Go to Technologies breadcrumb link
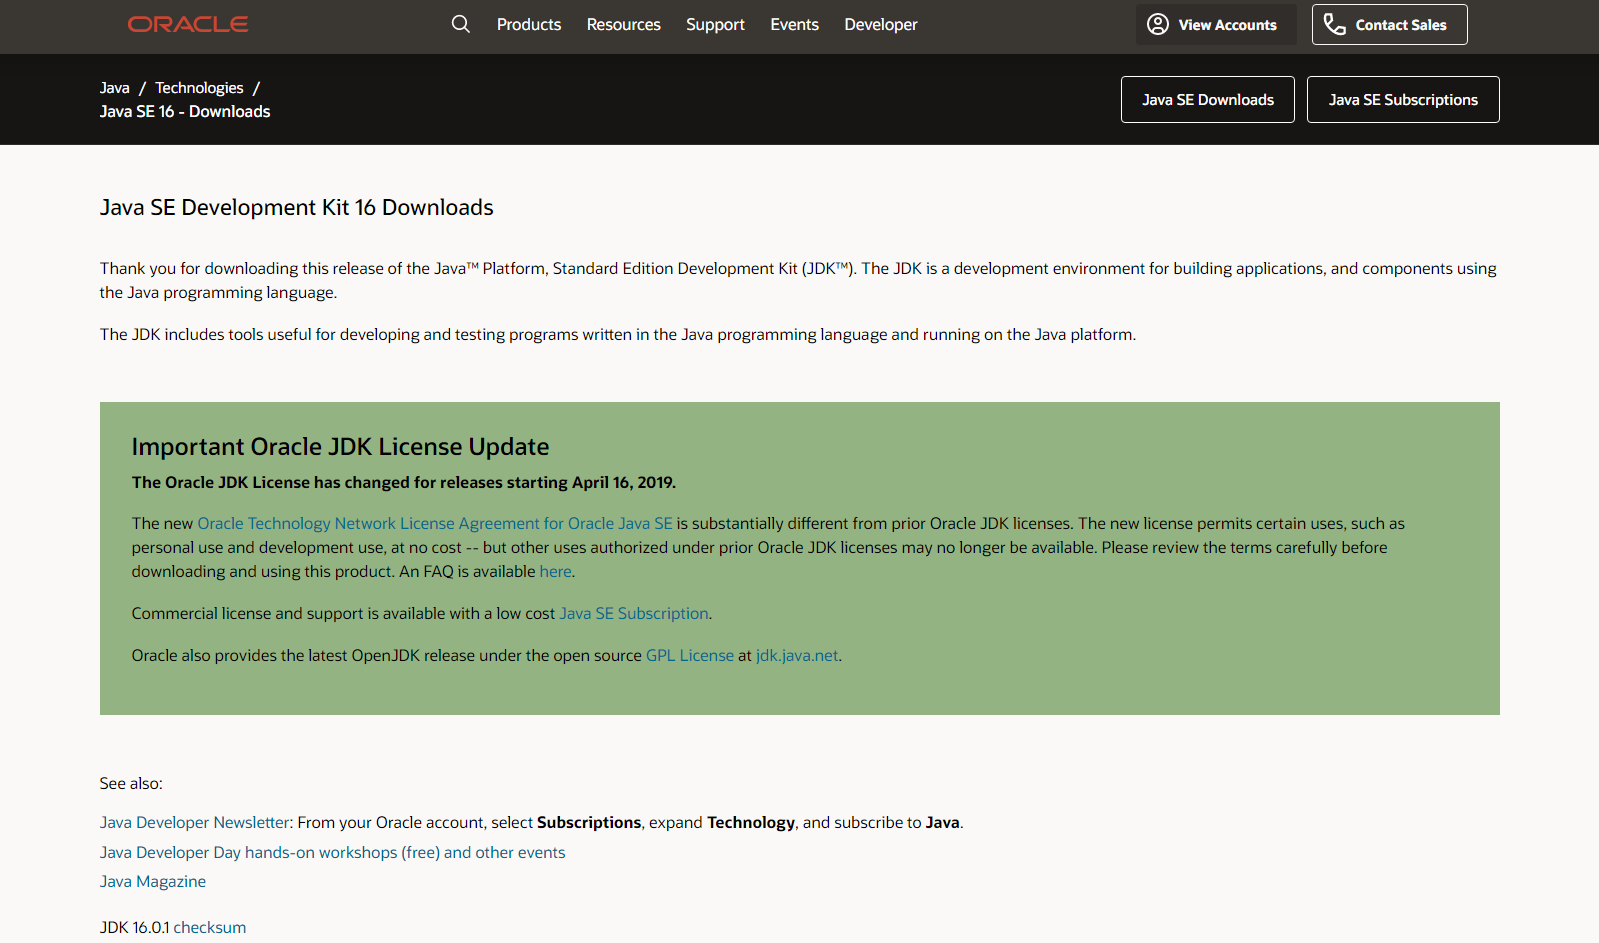The height and width of the screenshot is (943, 1599). 199,88
